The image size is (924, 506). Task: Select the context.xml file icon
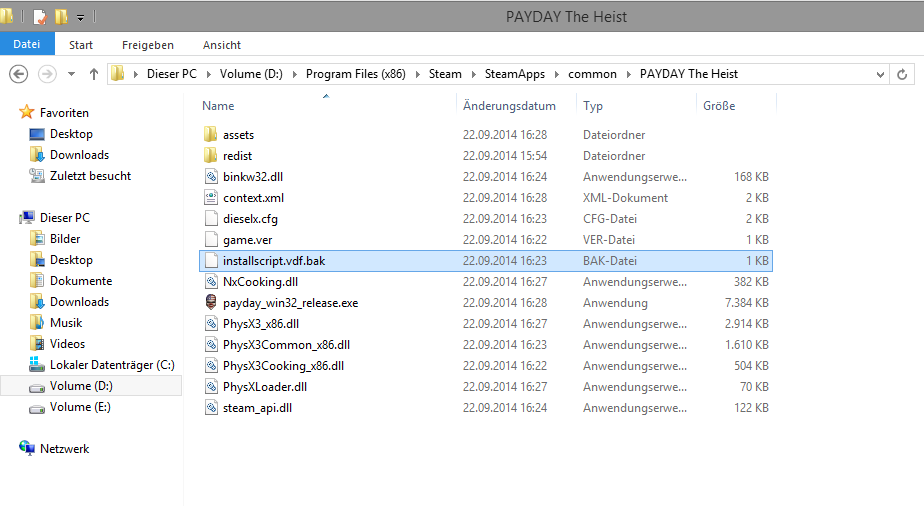click(211, 198)
